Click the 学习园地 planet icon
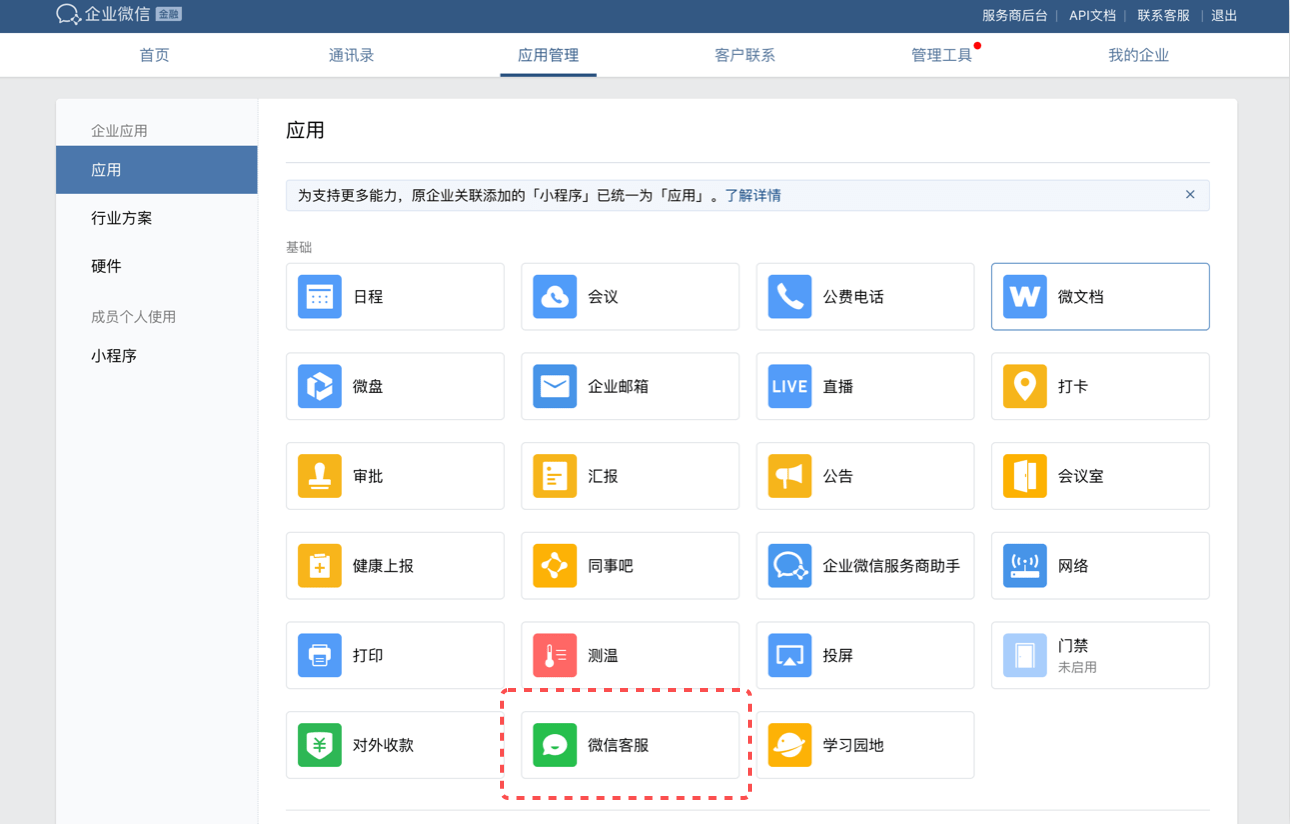This screenshot has width=1290, height=824. 789,745
